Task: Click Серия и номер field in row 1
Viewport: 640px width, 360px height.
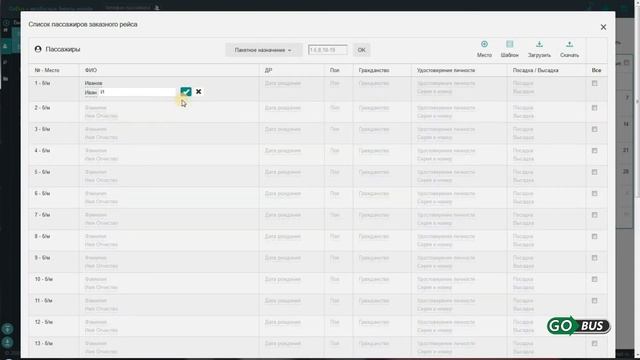Action: pos(434,91)
